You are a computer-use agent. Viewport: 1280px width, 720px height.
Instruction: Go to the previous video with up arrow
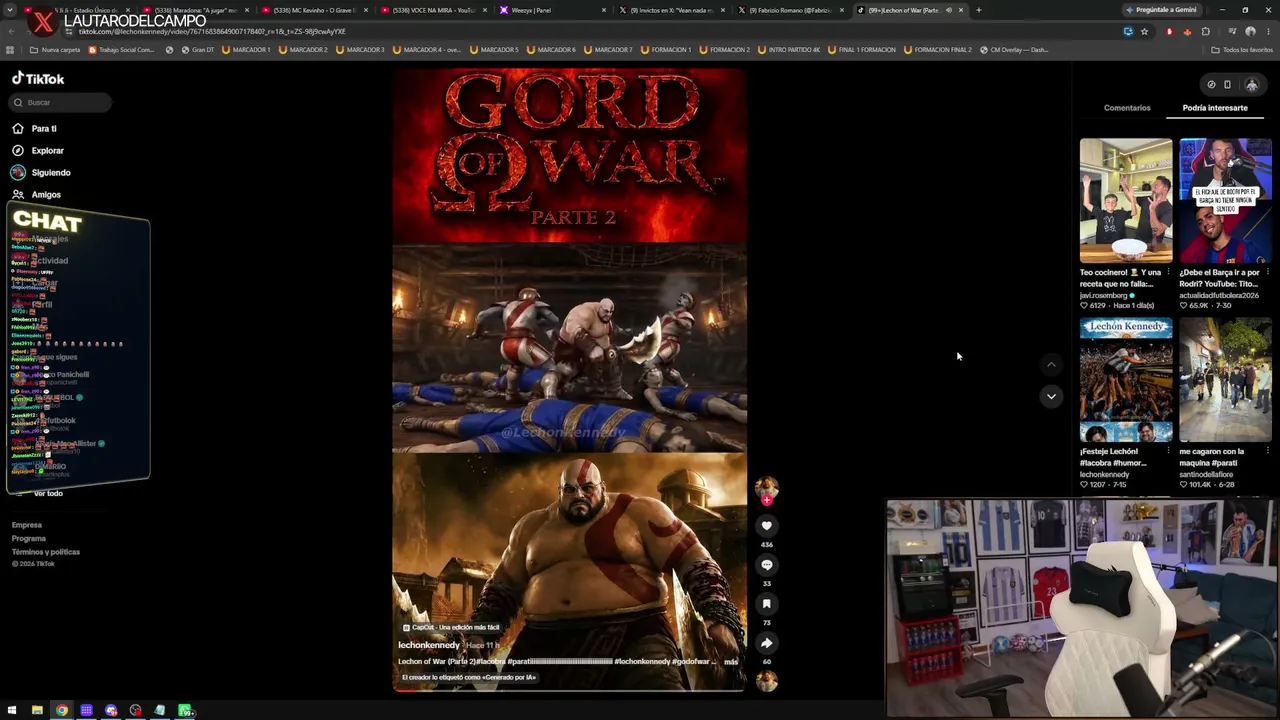(x=1051, y=365)
